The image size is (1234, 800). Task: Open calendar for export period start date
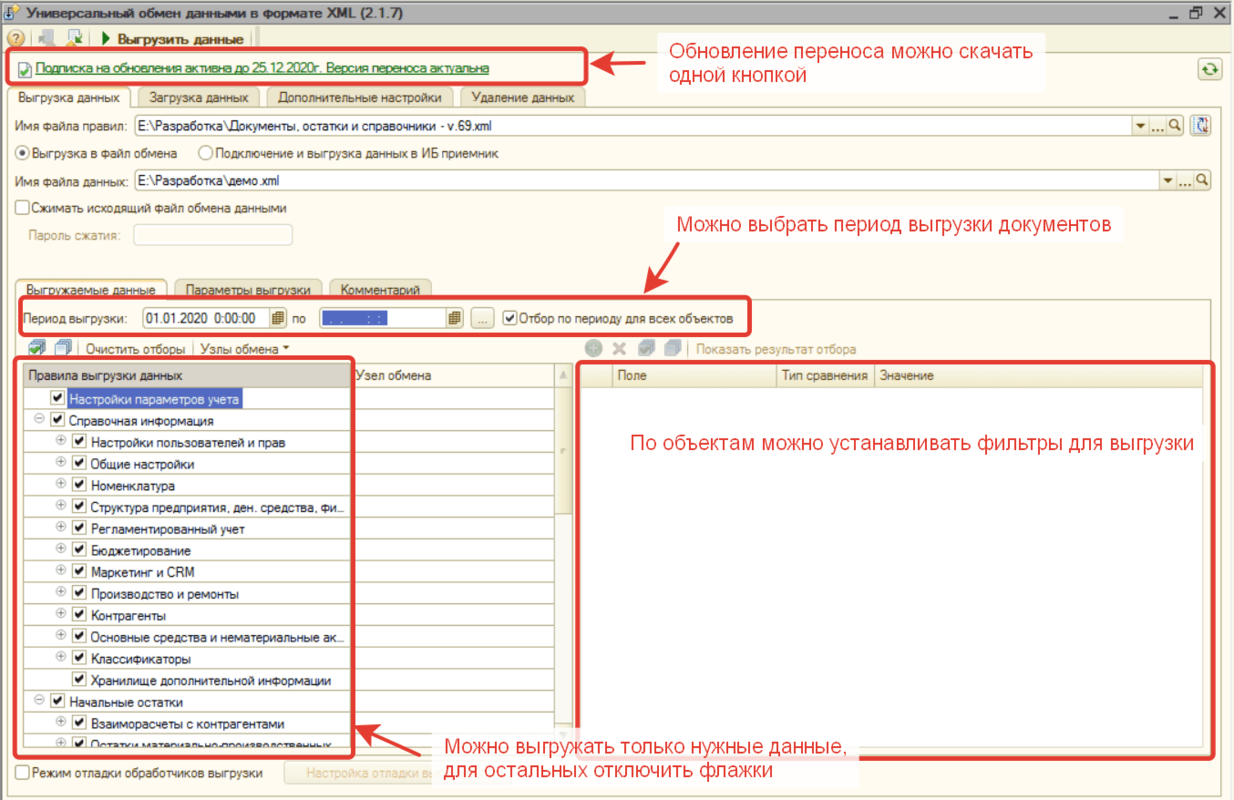pos(278,319)
